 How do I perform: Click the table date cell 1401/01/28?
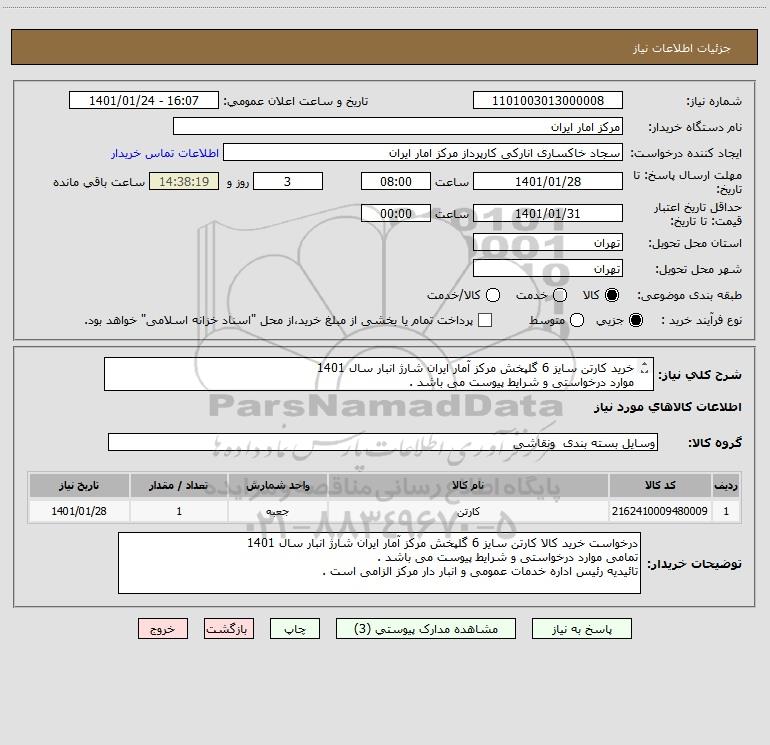click(79, 511)
